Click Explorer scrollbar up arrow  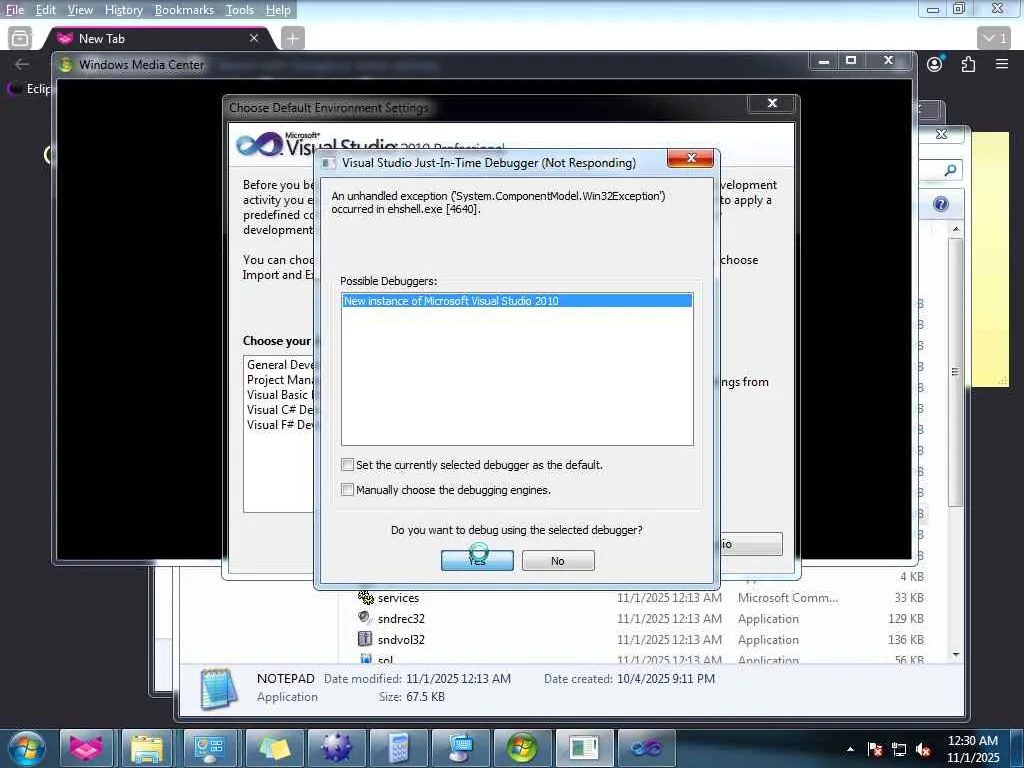tap(955, 229)
